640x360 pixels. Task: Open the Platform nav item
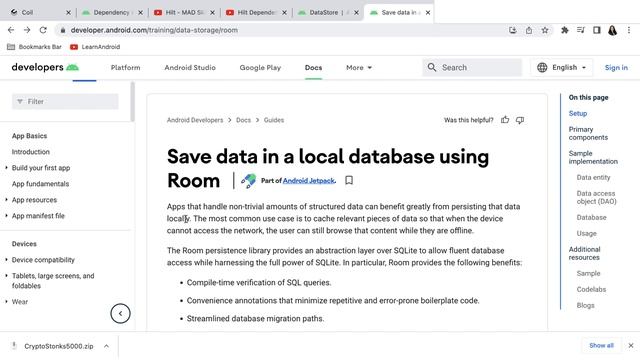pyautogui.click(x=125, y=68)
